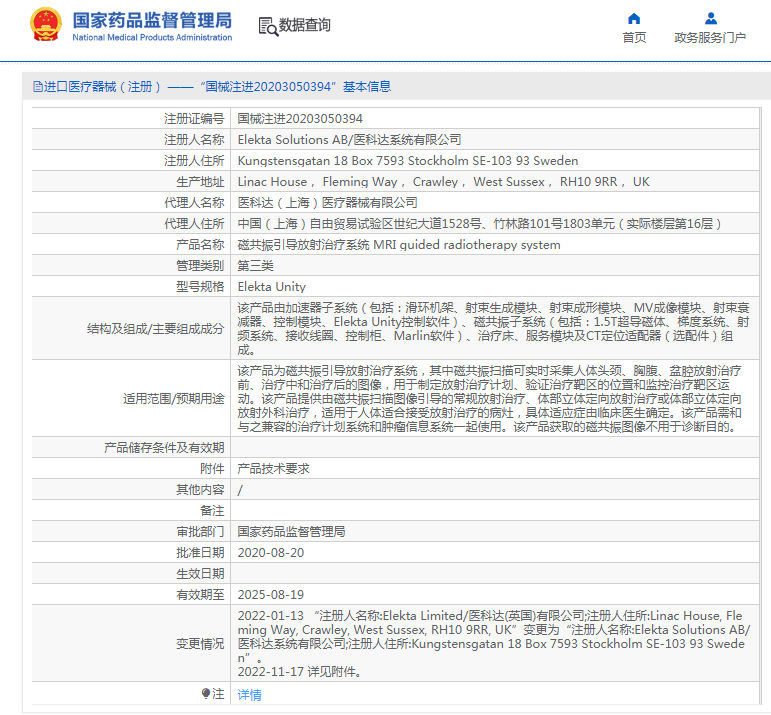Click the 注册证编号 row label
This screenshot has width=771, height=715.
[x=194, y=119]
